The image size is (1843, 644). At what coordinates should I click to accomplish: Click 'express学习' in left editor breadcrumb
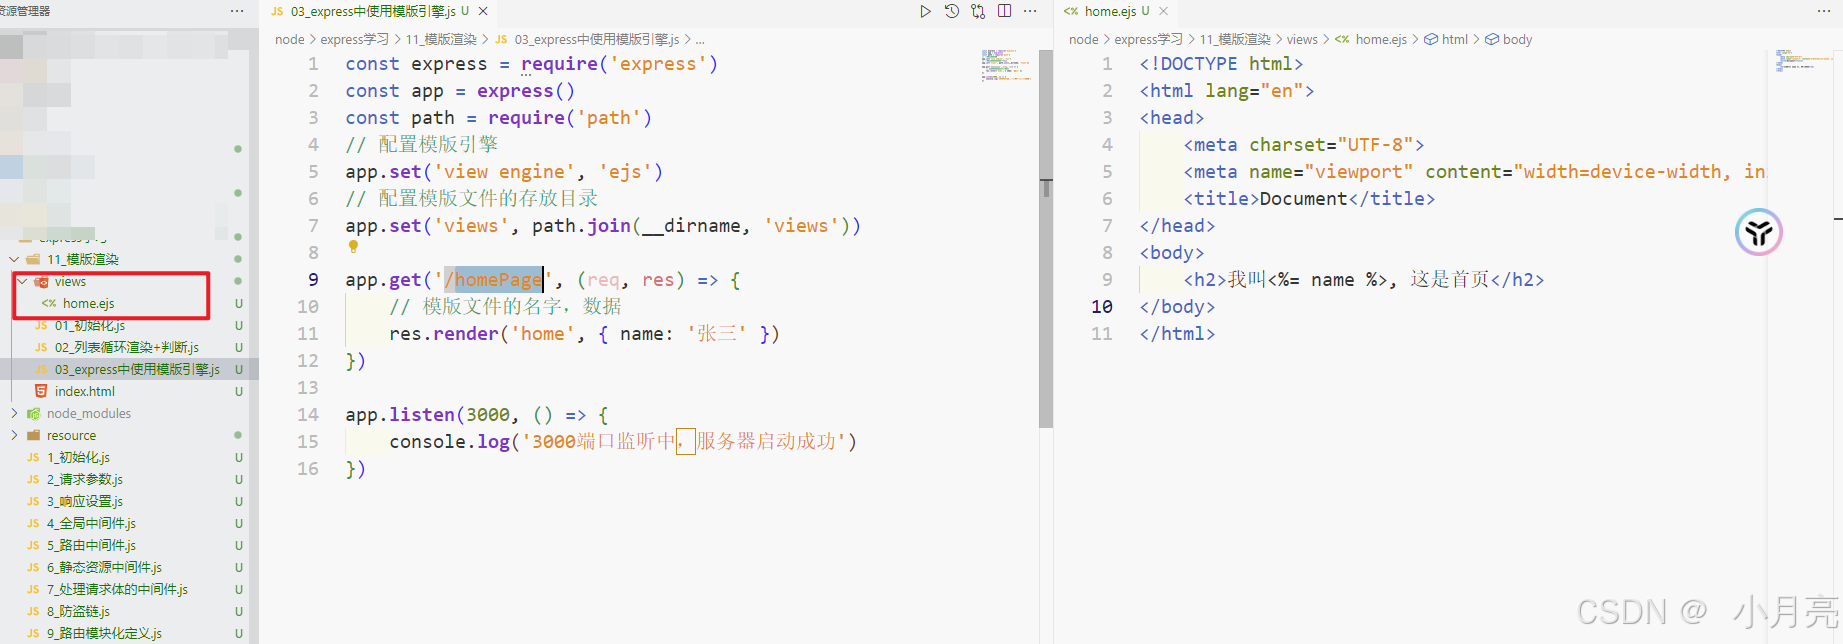click(354, 39)
